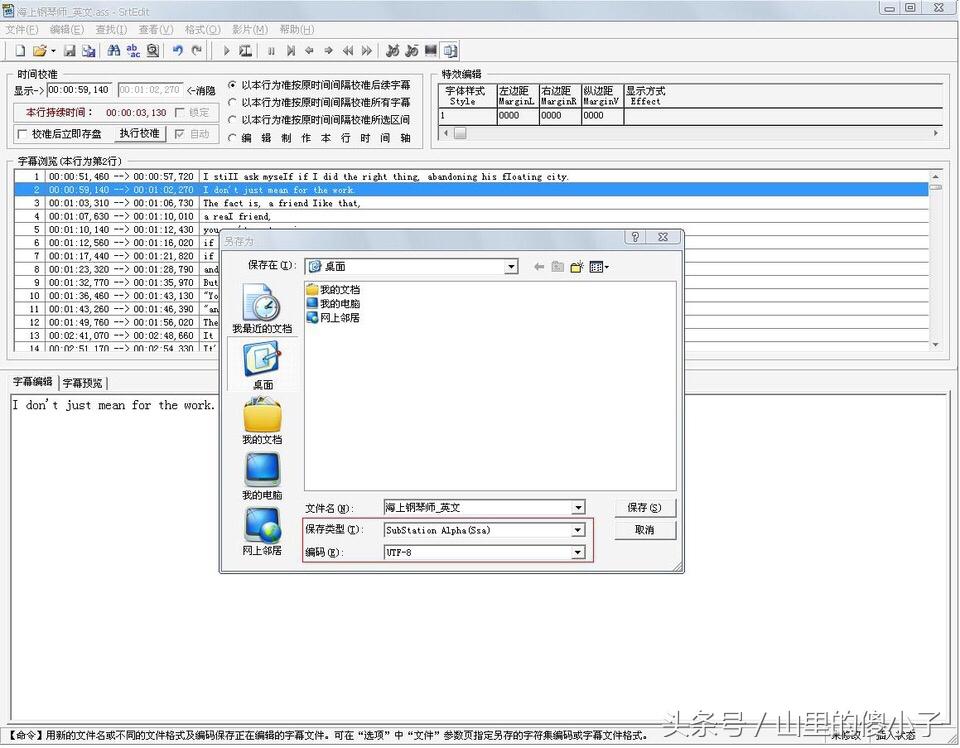960x748 pixels.
Task: Enable 校准后立即存盘 checkbox
Action: [x=22, y=134]
